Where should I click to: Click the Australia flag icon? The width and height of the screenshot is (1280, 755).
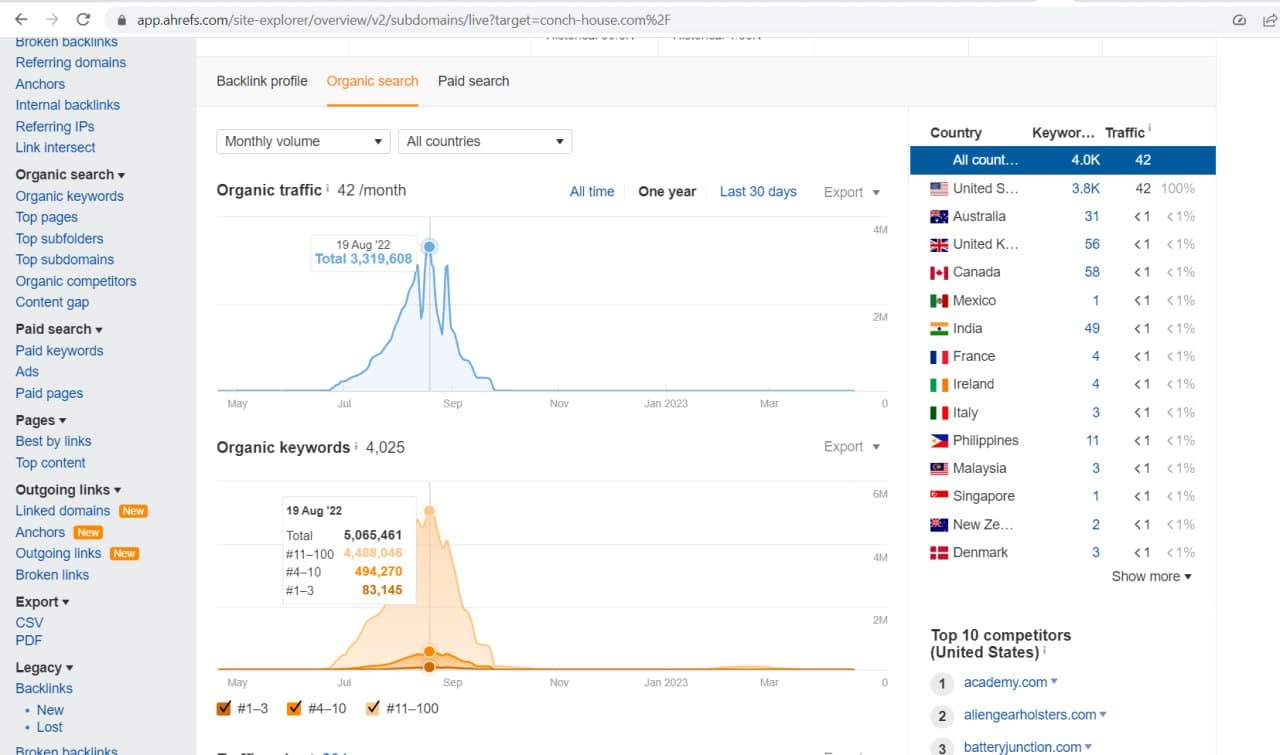pyautogui.click(x=939, y=216)
